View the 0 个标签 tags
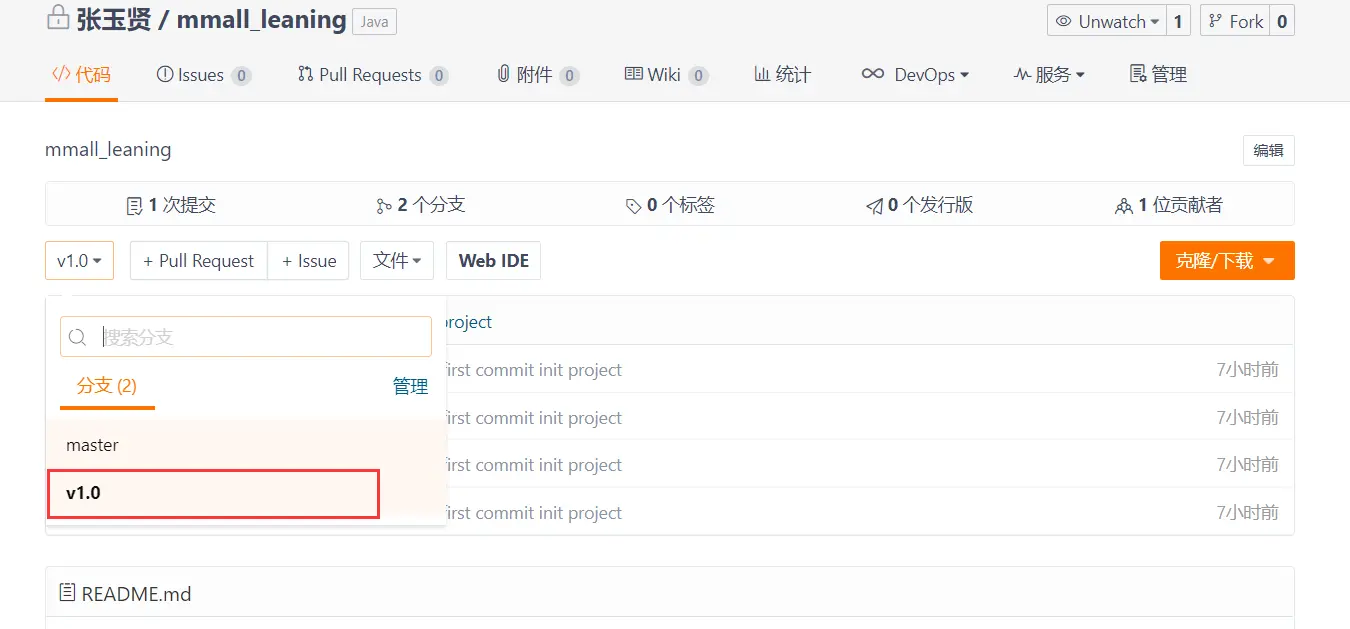Viewport: 1350px width, 629px height. pyautogui.click(x=670, y=205)
